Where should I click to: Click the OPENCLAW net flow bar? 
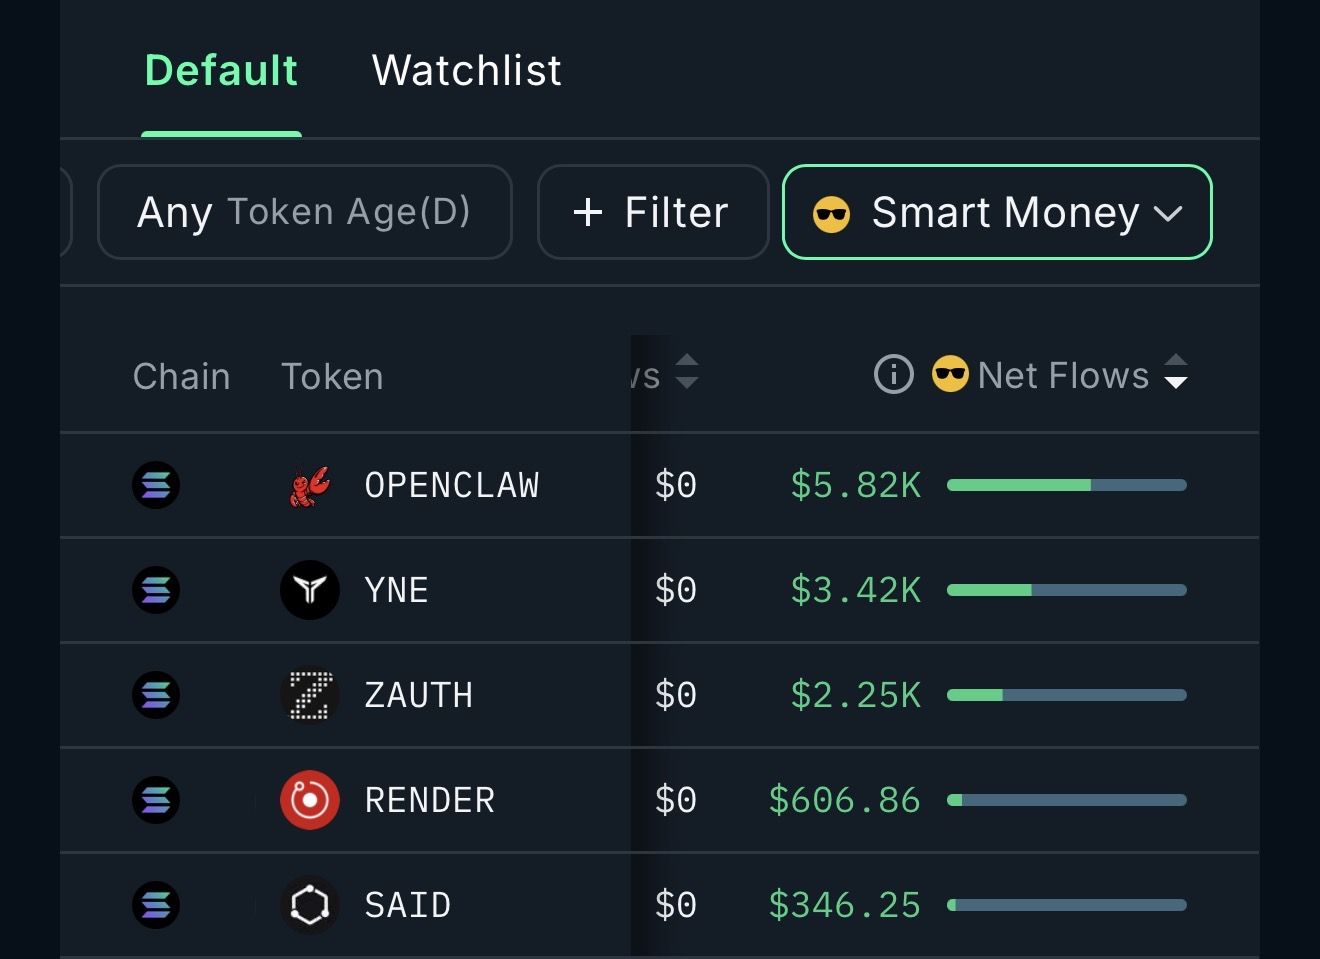pos(1066,485)
